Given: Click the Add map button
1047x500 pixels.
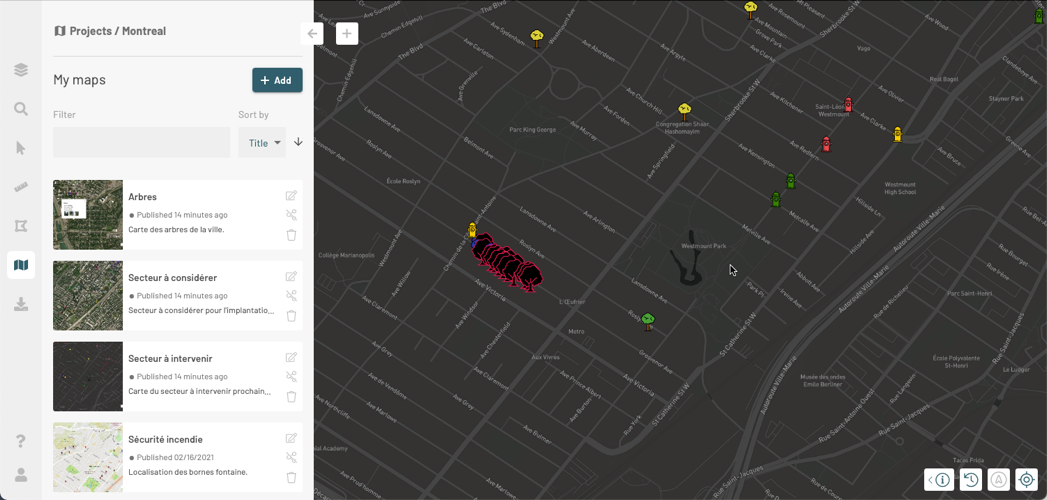Looking at the screenshot, I should 277,80.
